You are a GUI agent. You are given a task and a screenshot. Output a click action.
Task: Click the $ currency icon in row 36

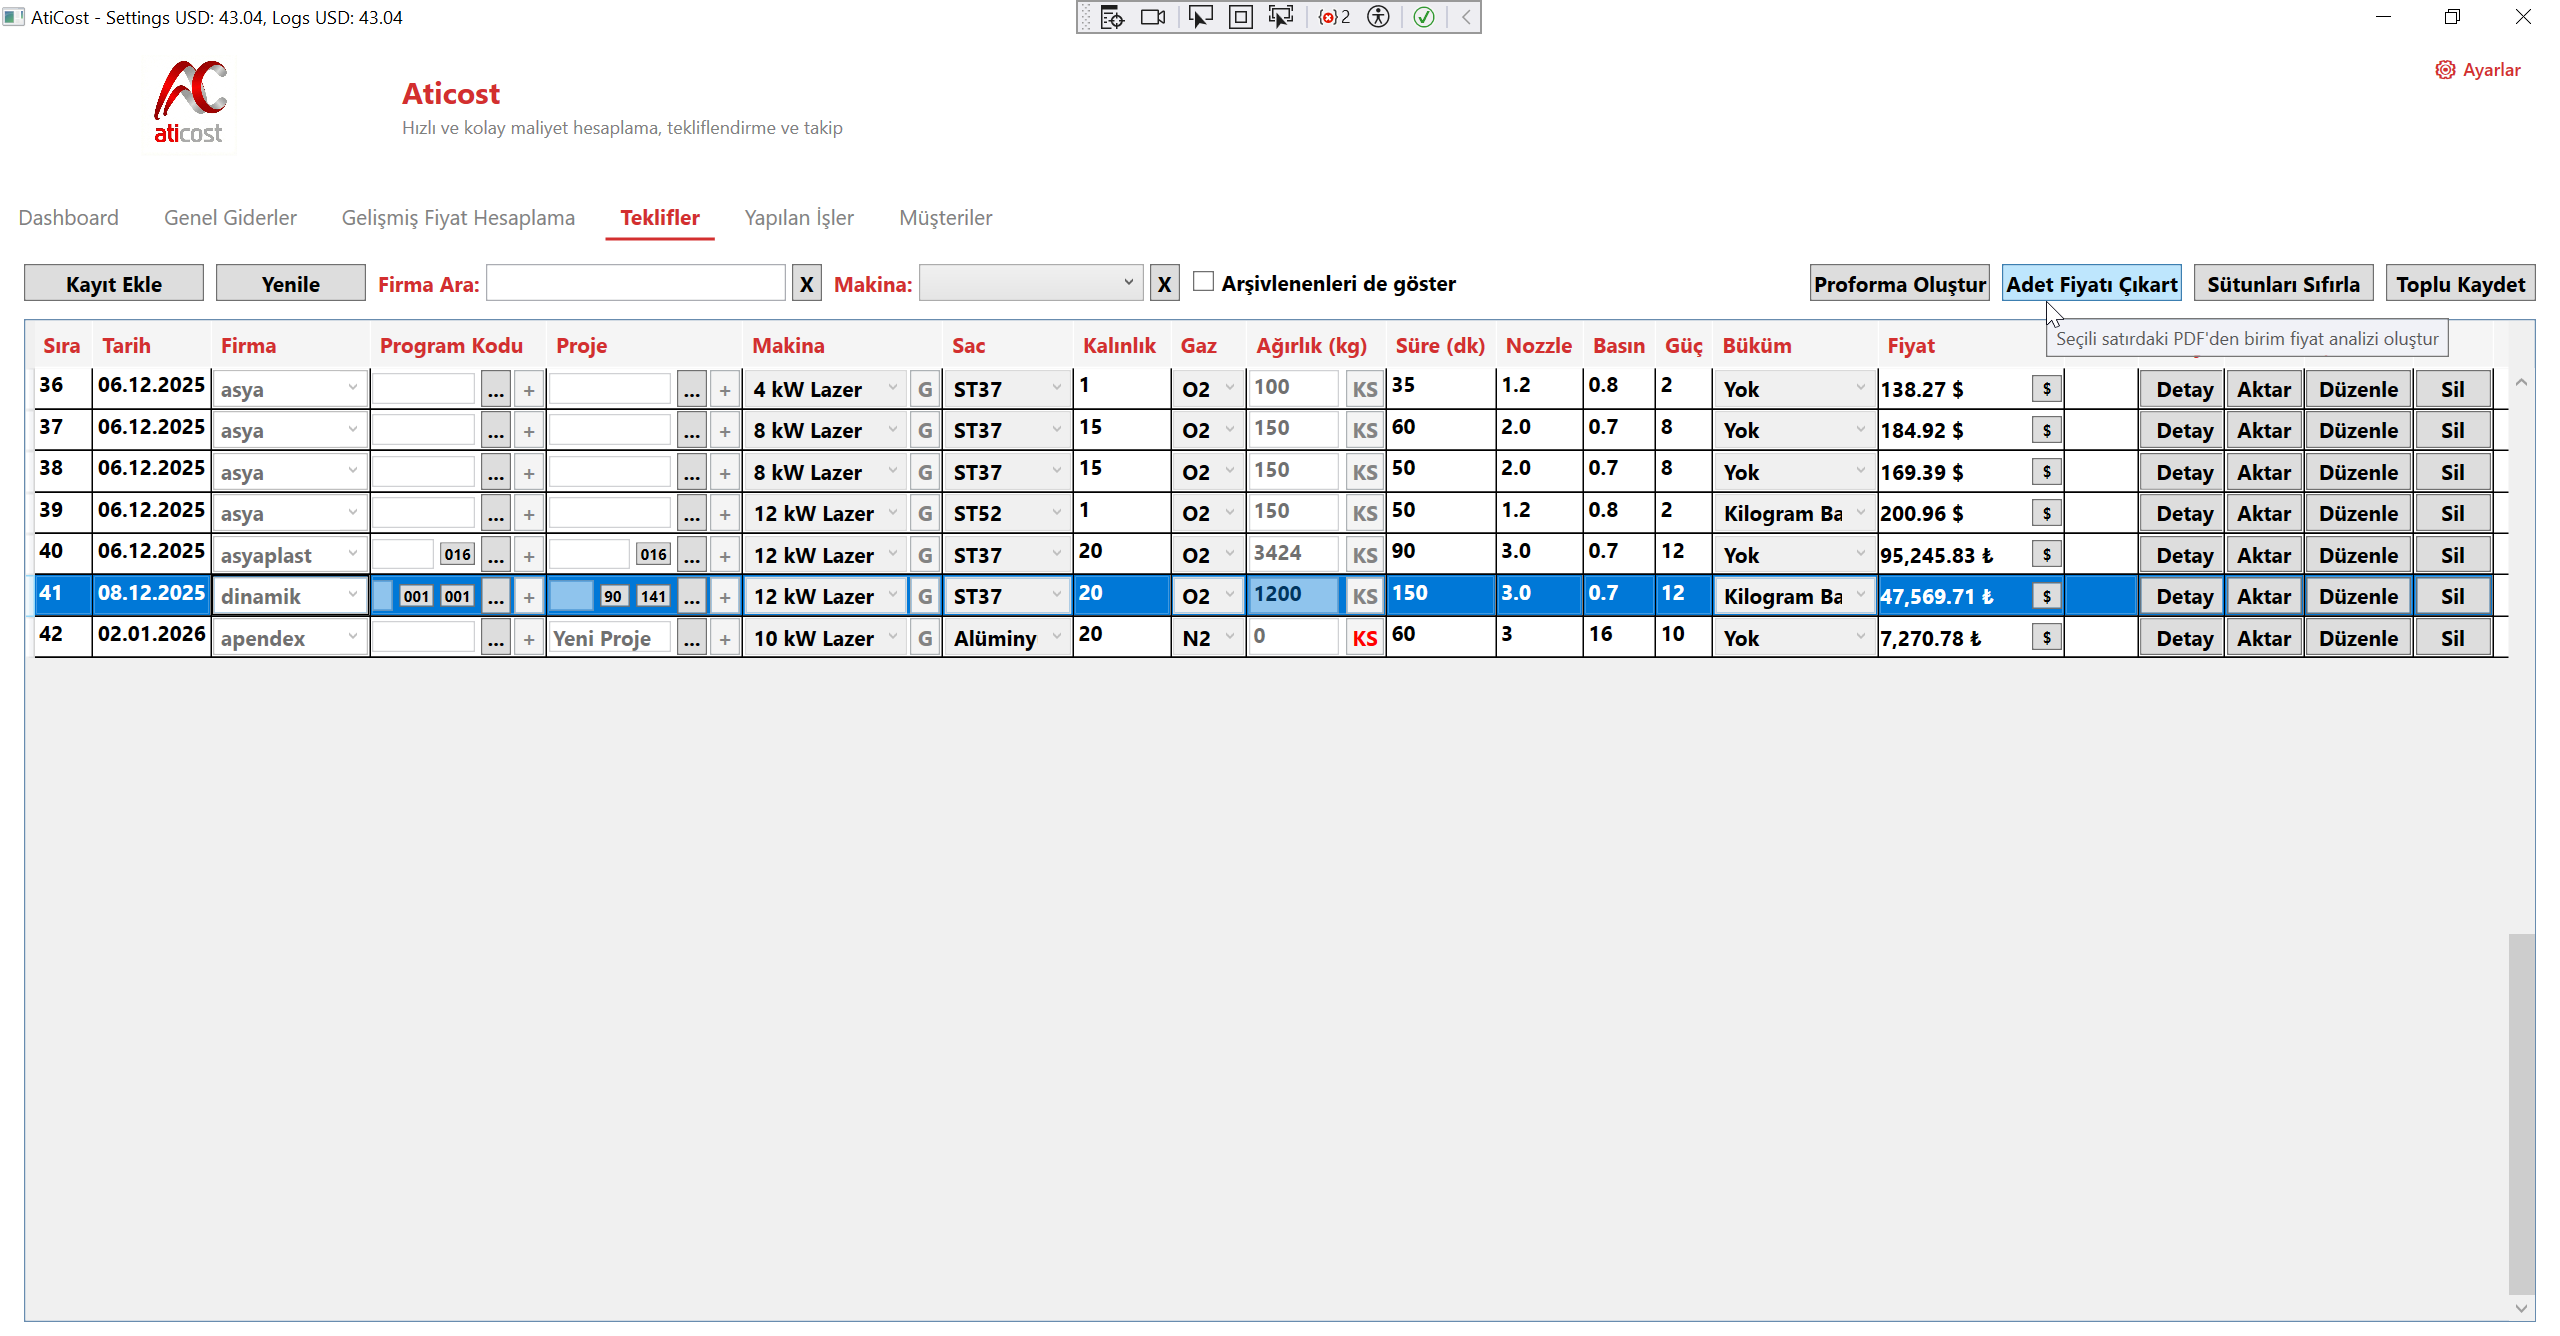point(2046,389)
